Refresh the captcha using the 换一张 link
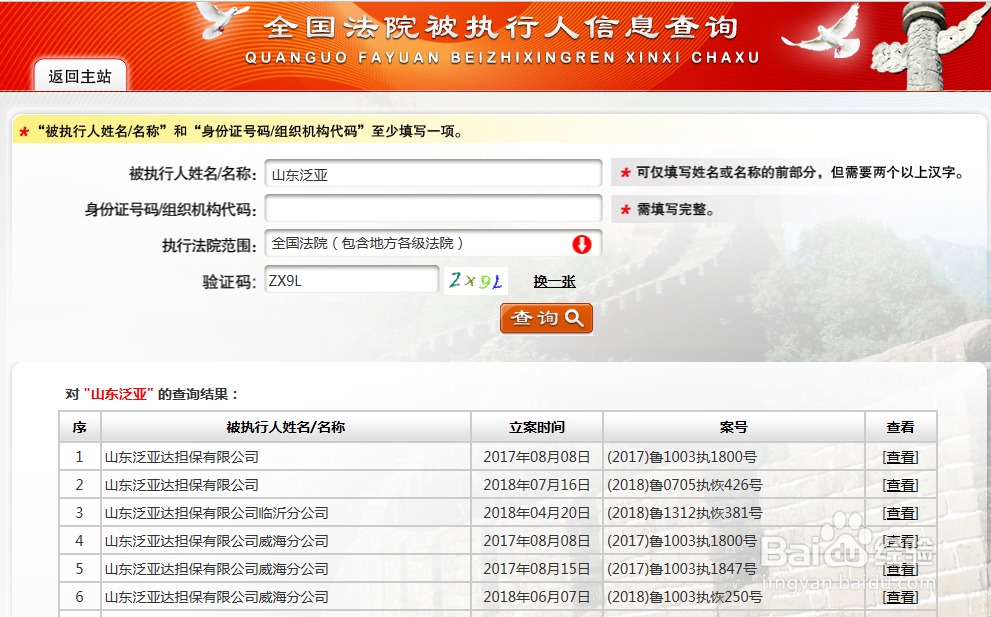 pyautogui.click(x=555, y=280)
